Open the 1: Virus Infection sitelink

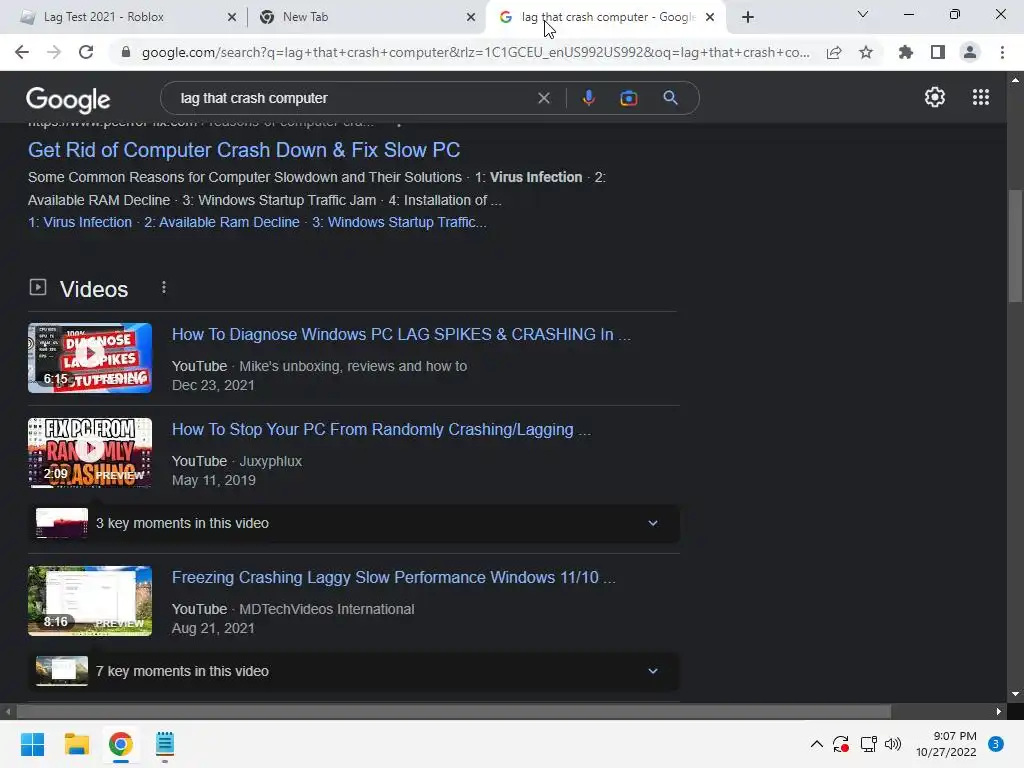pos(80,222)
